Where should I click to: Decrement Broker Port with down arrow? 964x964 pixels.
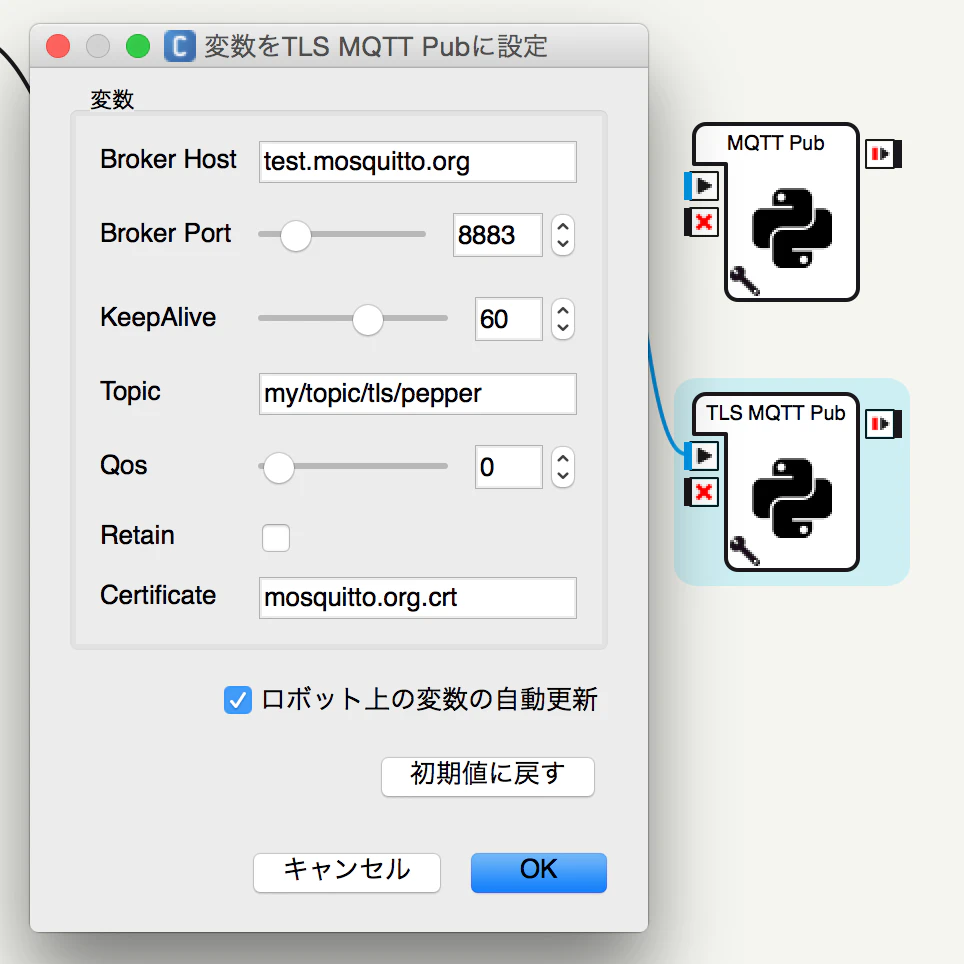563,244
